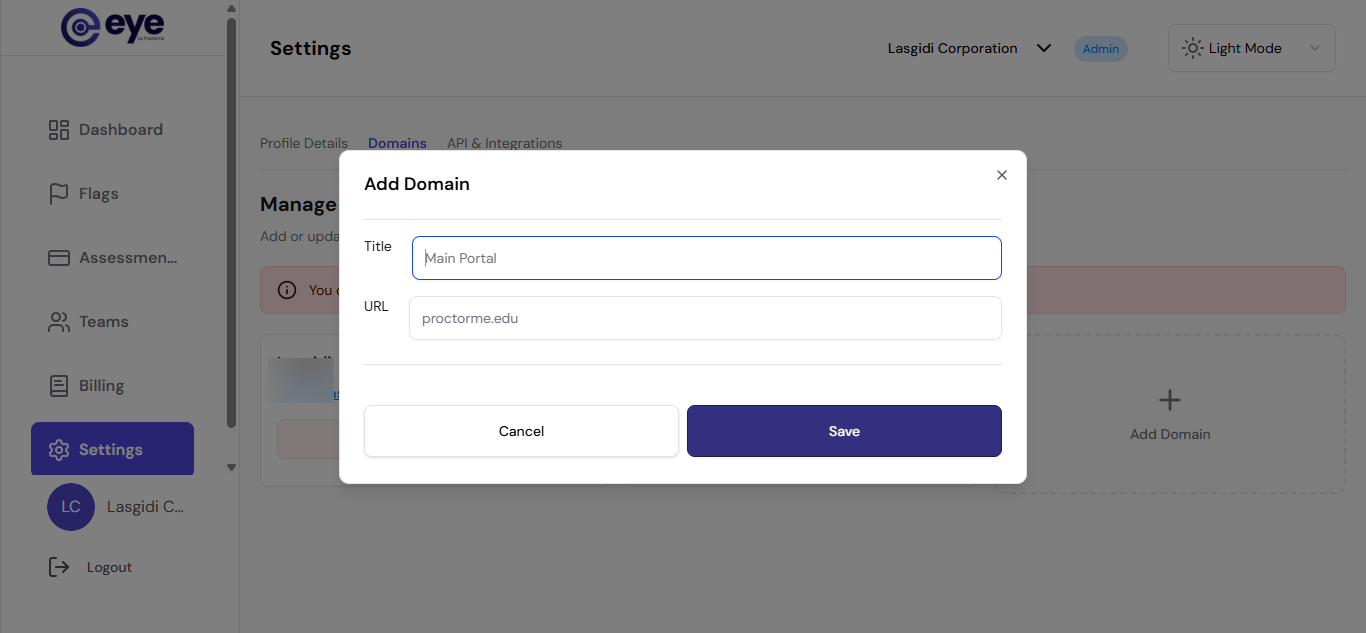The image size is (1366, 633).
Task: Switch to API & Integrations tab
Action: click(504, 143)
